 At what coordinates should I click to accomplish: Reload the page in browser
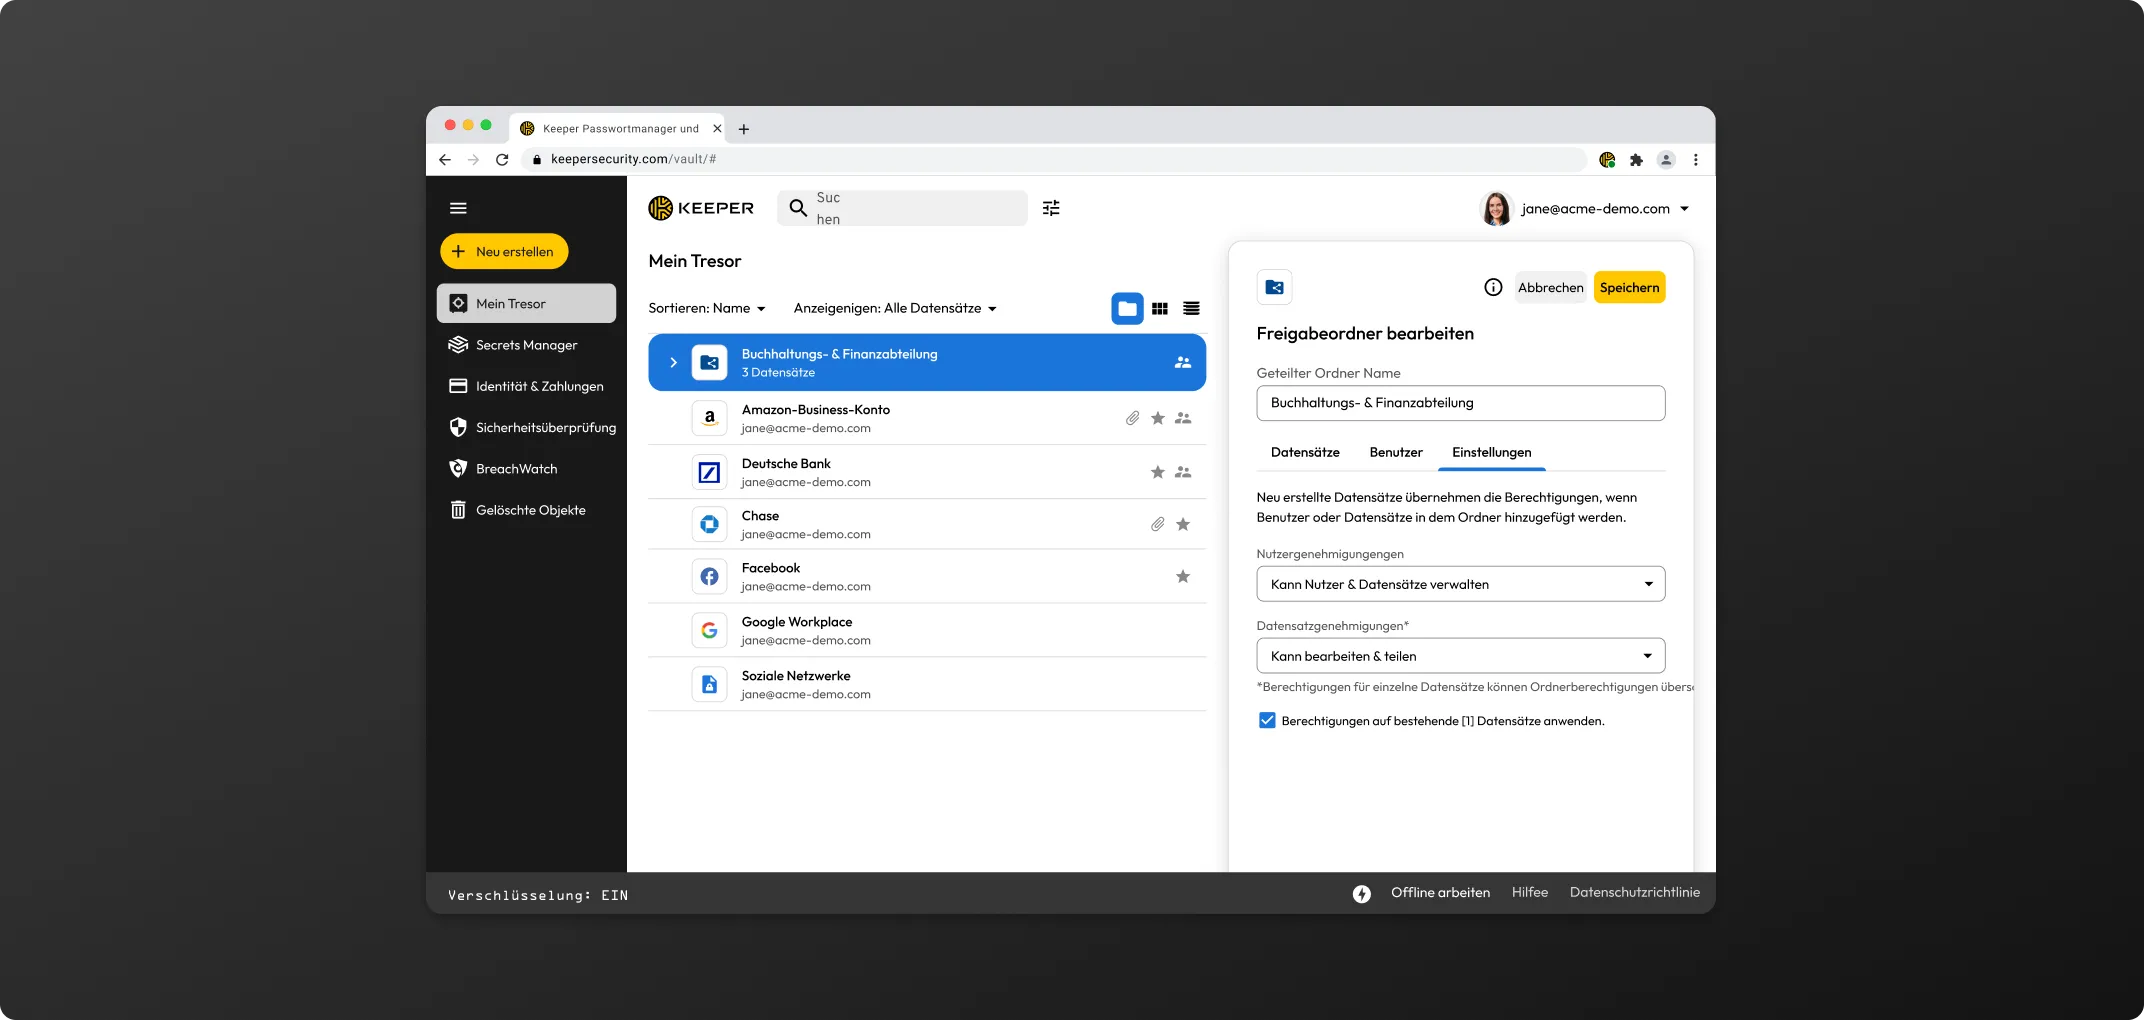tap(502, 159)
